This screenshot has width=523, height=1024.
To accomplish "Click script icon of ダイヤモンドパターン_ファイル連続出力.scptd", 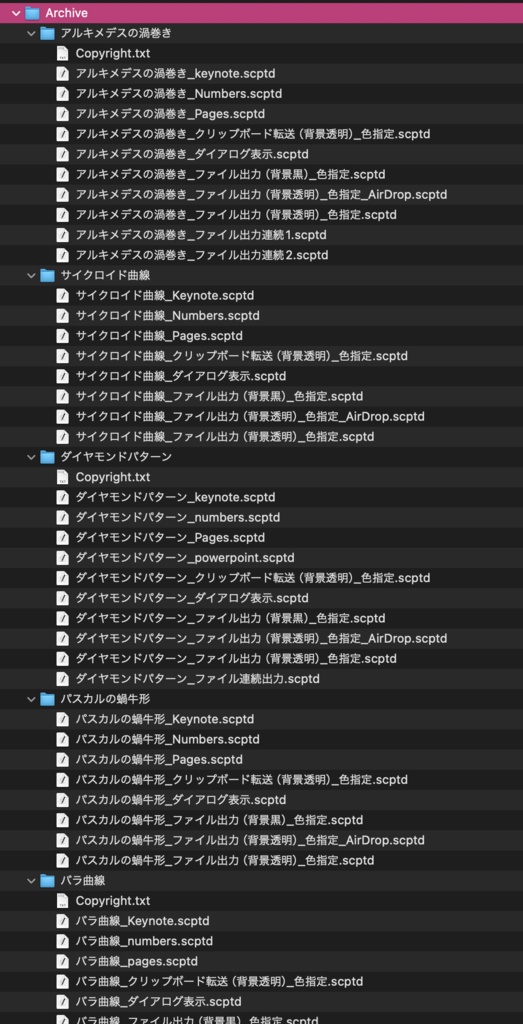I will pos(63,679).
